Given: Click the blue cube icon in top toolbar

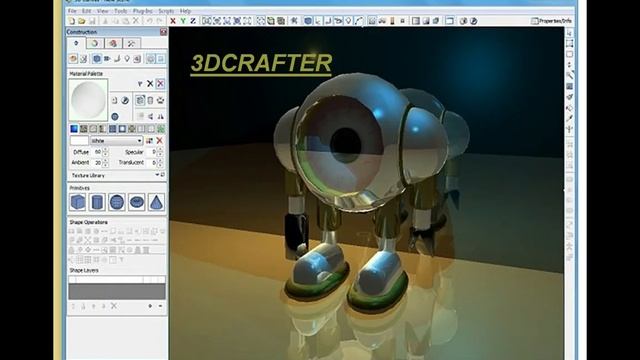Looking at the screenshot, I should pyautogui.click(x=308, y=21).
